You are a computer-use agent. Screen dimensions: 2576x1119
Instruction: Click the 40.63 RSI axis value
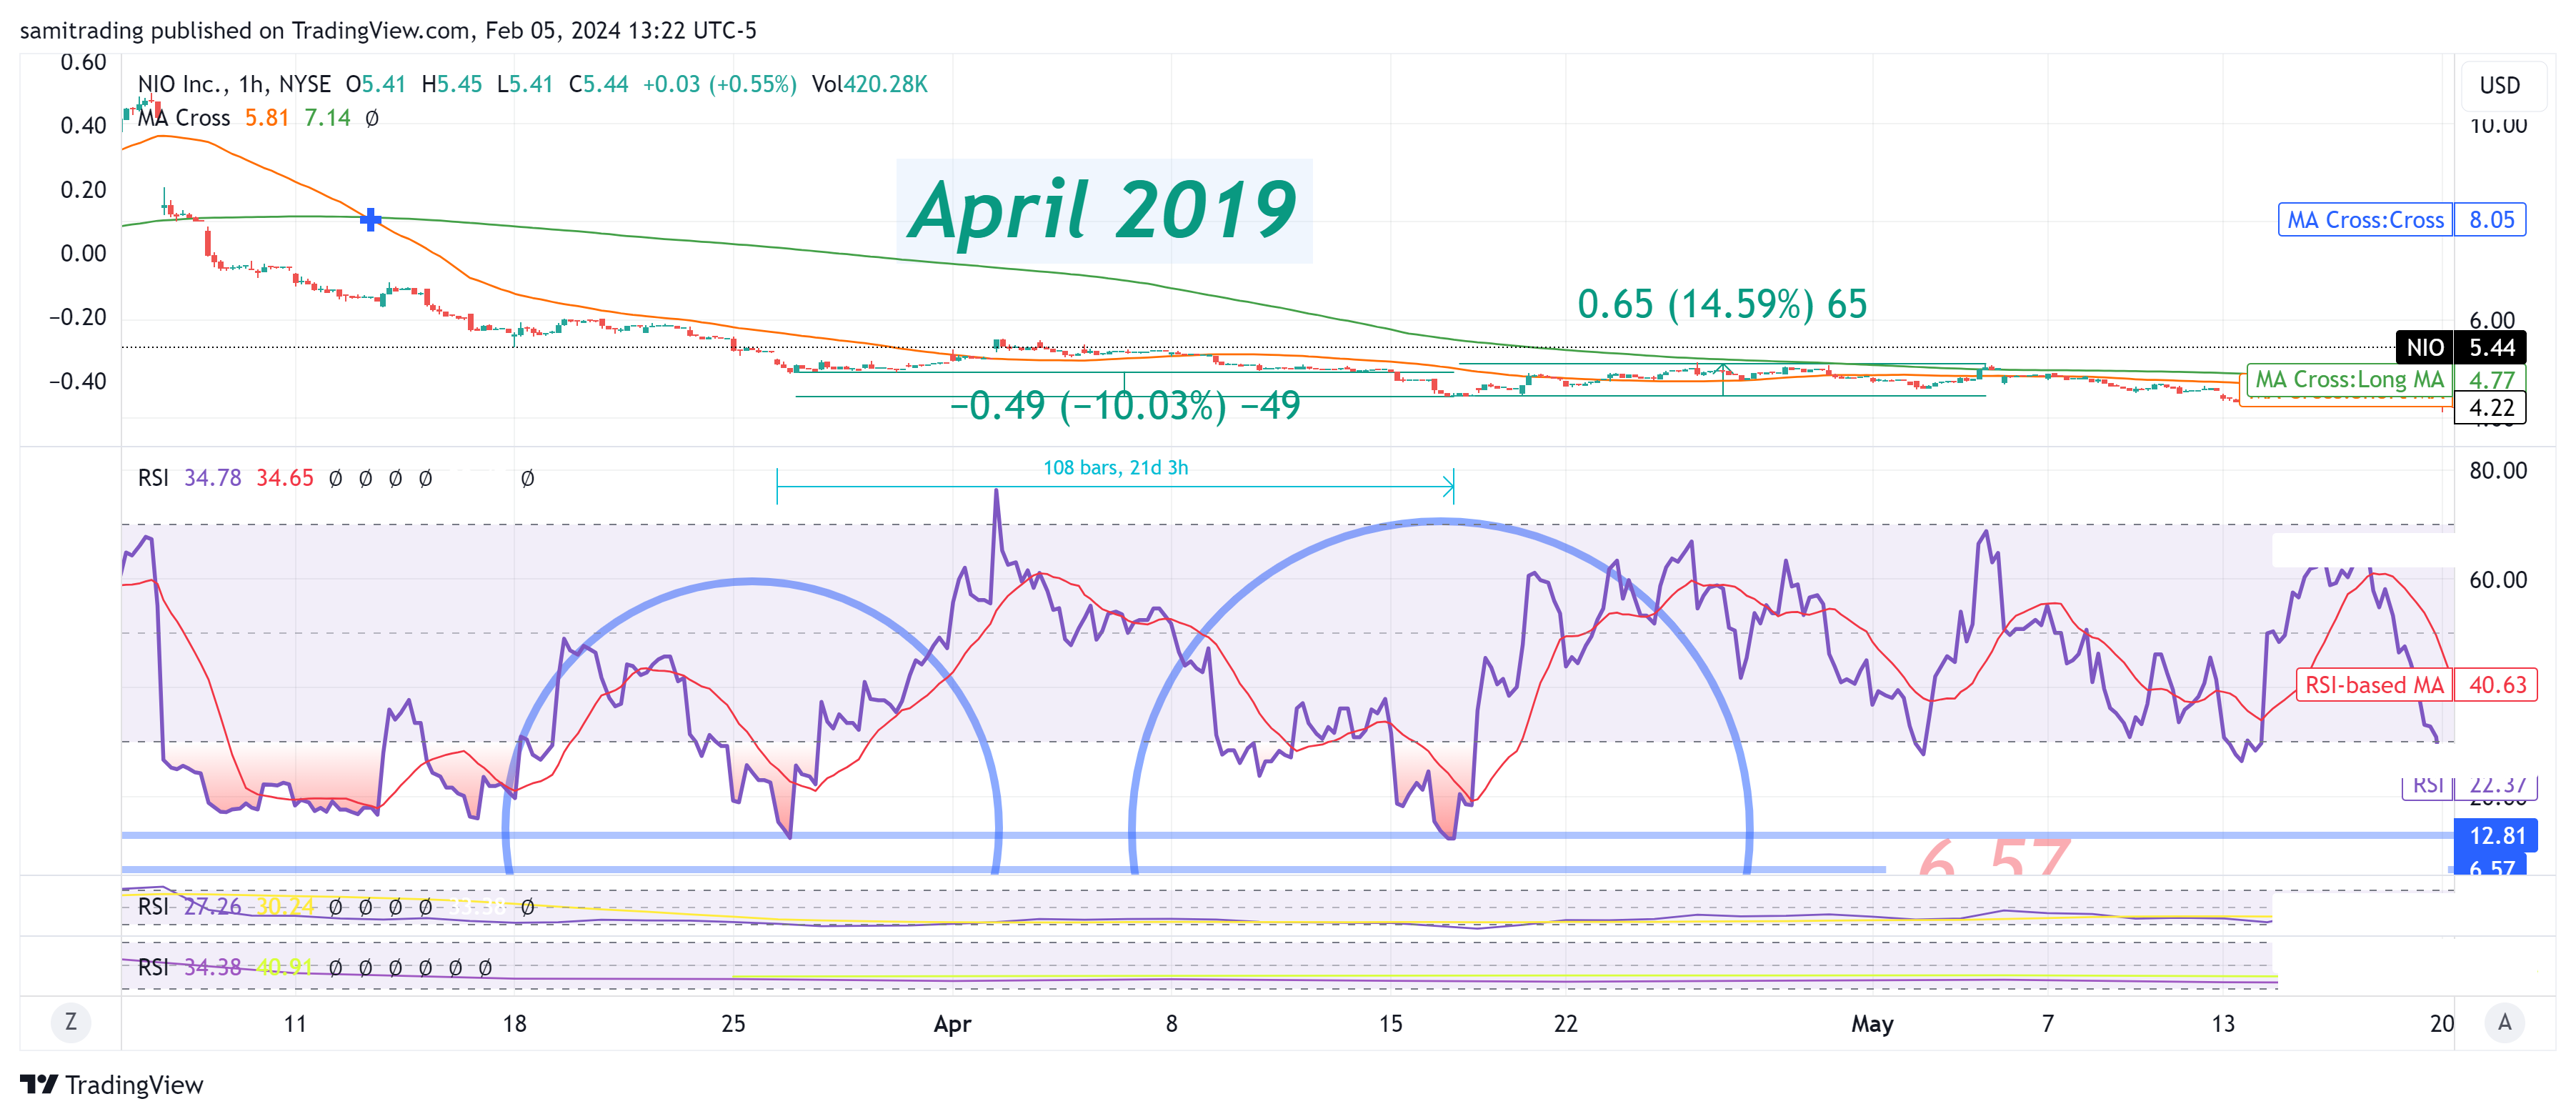tap(2497, 684)
